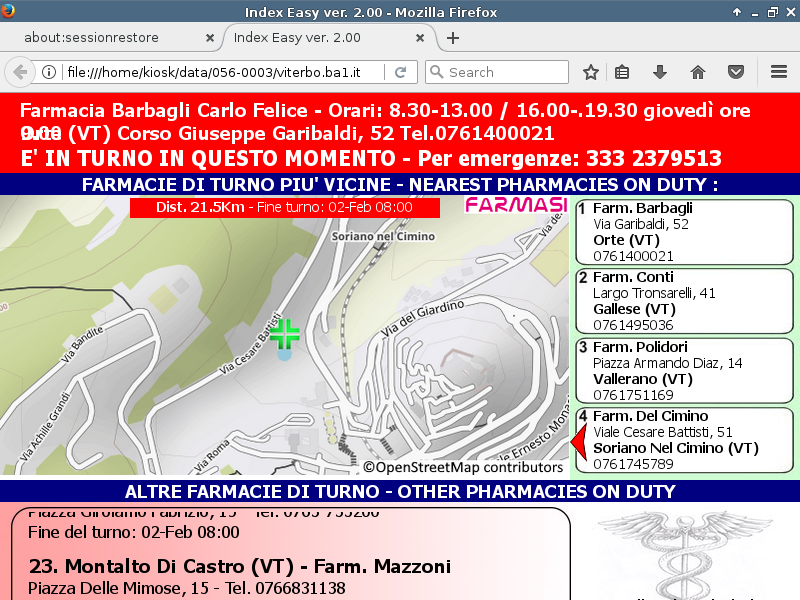Select Farm. Barbagli pharmacy card

[x=684, y=232]
